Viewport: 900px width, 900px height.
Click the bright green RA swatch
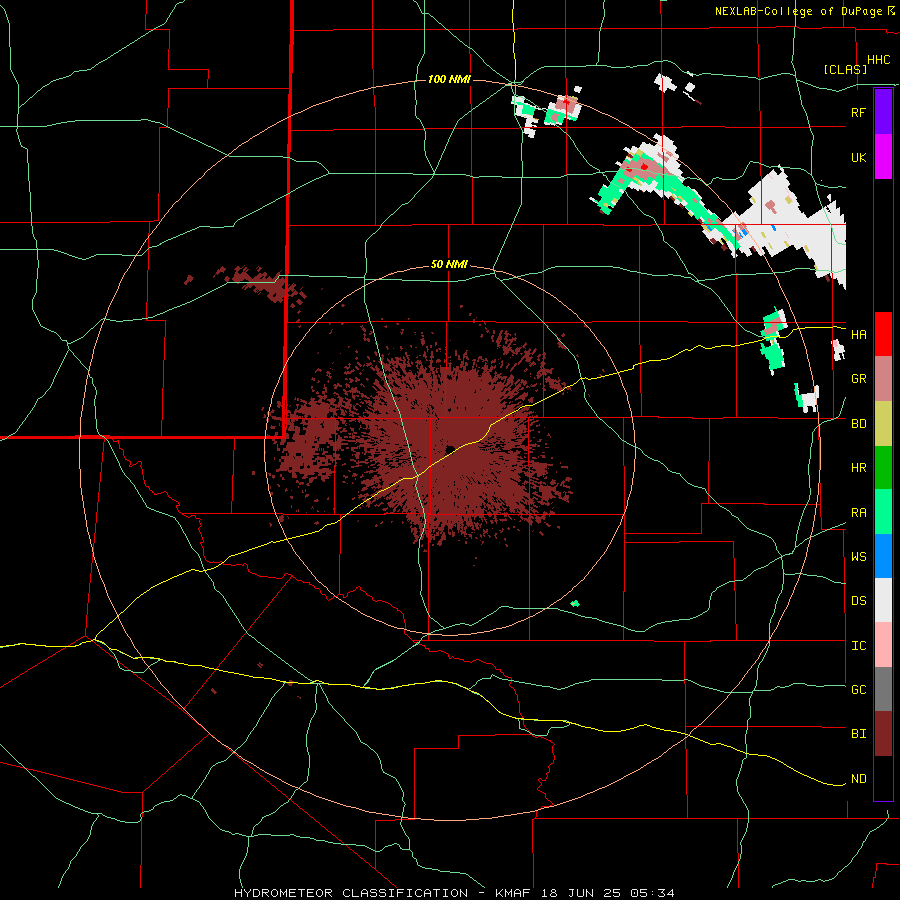click(x=883, y=512)
